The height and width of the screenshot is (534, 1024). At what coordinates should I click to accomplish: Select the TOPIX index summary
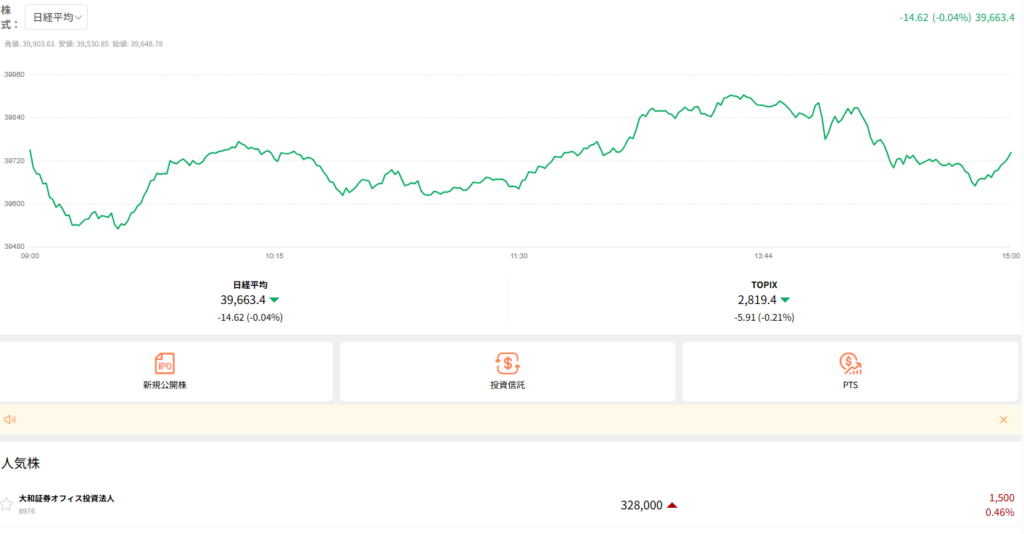pos(764,301)
